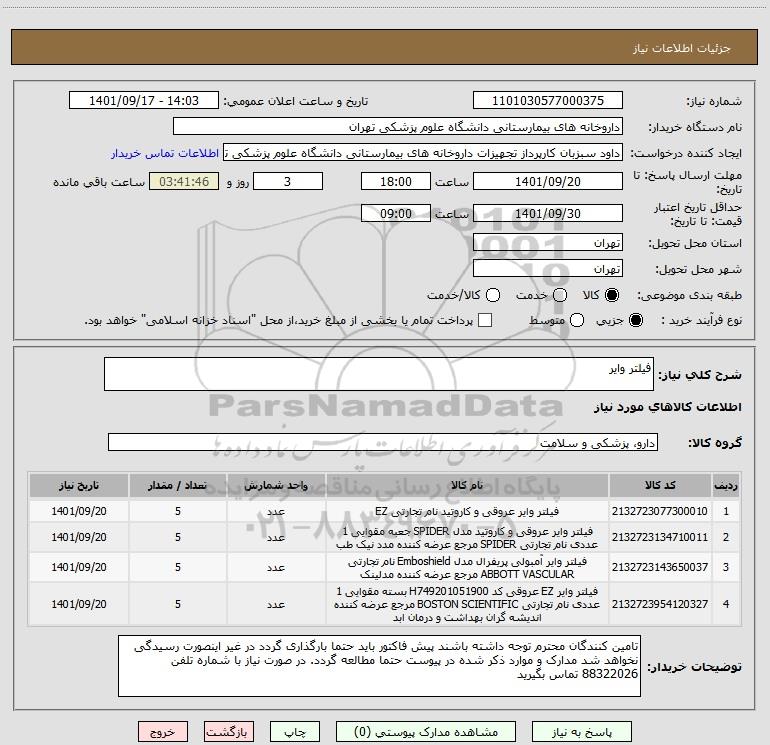Click item code 2132723134710011
Image resolution: width=770 pixels, height=745 pixels.
coord(660,537)
